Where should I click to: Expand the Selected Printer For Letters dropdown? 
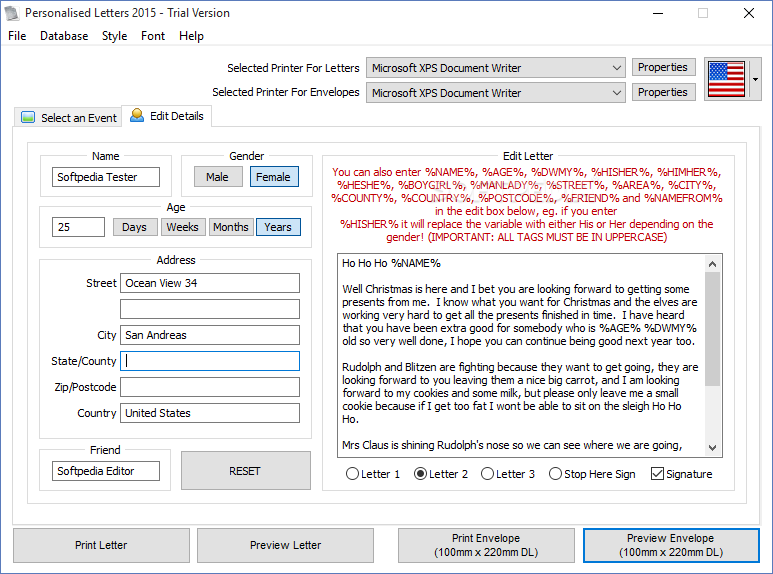tap(616, 68)
